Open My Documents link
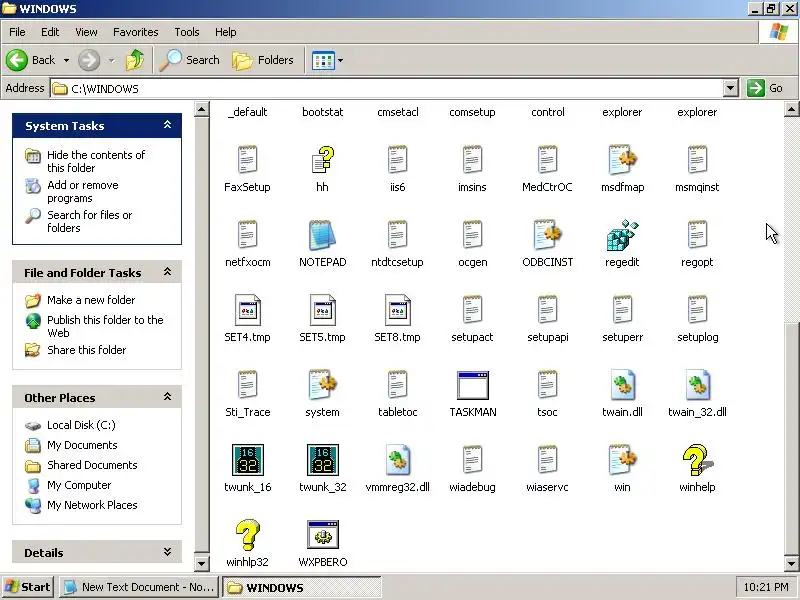The width and height of the screenshot is (800, 600). point(82,445)
